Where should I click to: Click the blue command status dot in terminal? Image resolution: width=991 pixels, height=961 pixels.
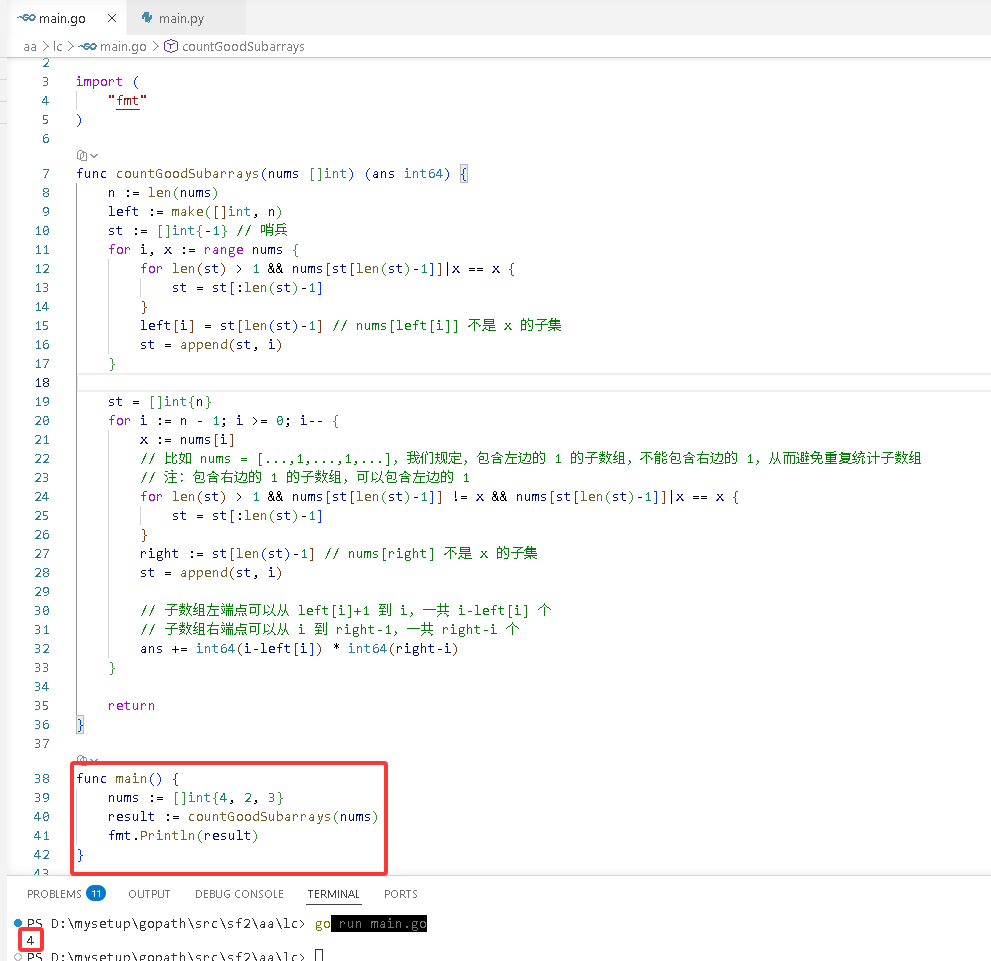(18, 923)
